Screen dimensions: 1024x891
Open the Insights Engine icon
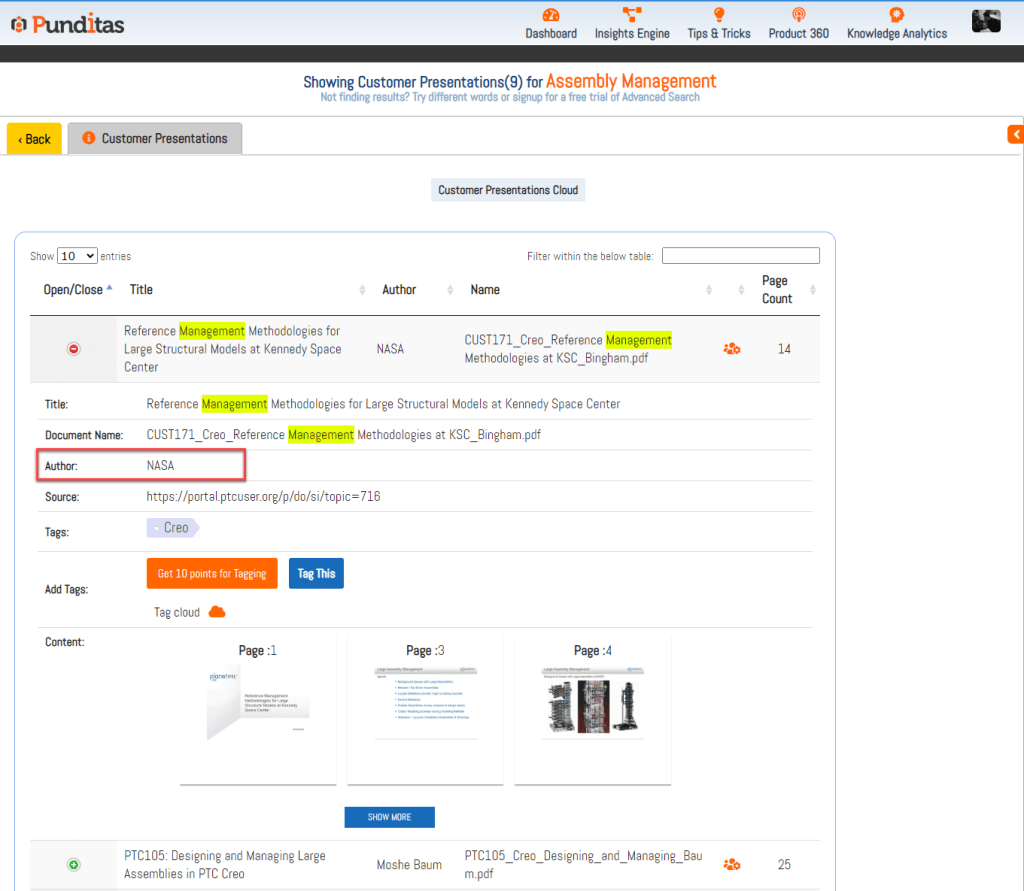pyautogui.click(x=632, y=15)
